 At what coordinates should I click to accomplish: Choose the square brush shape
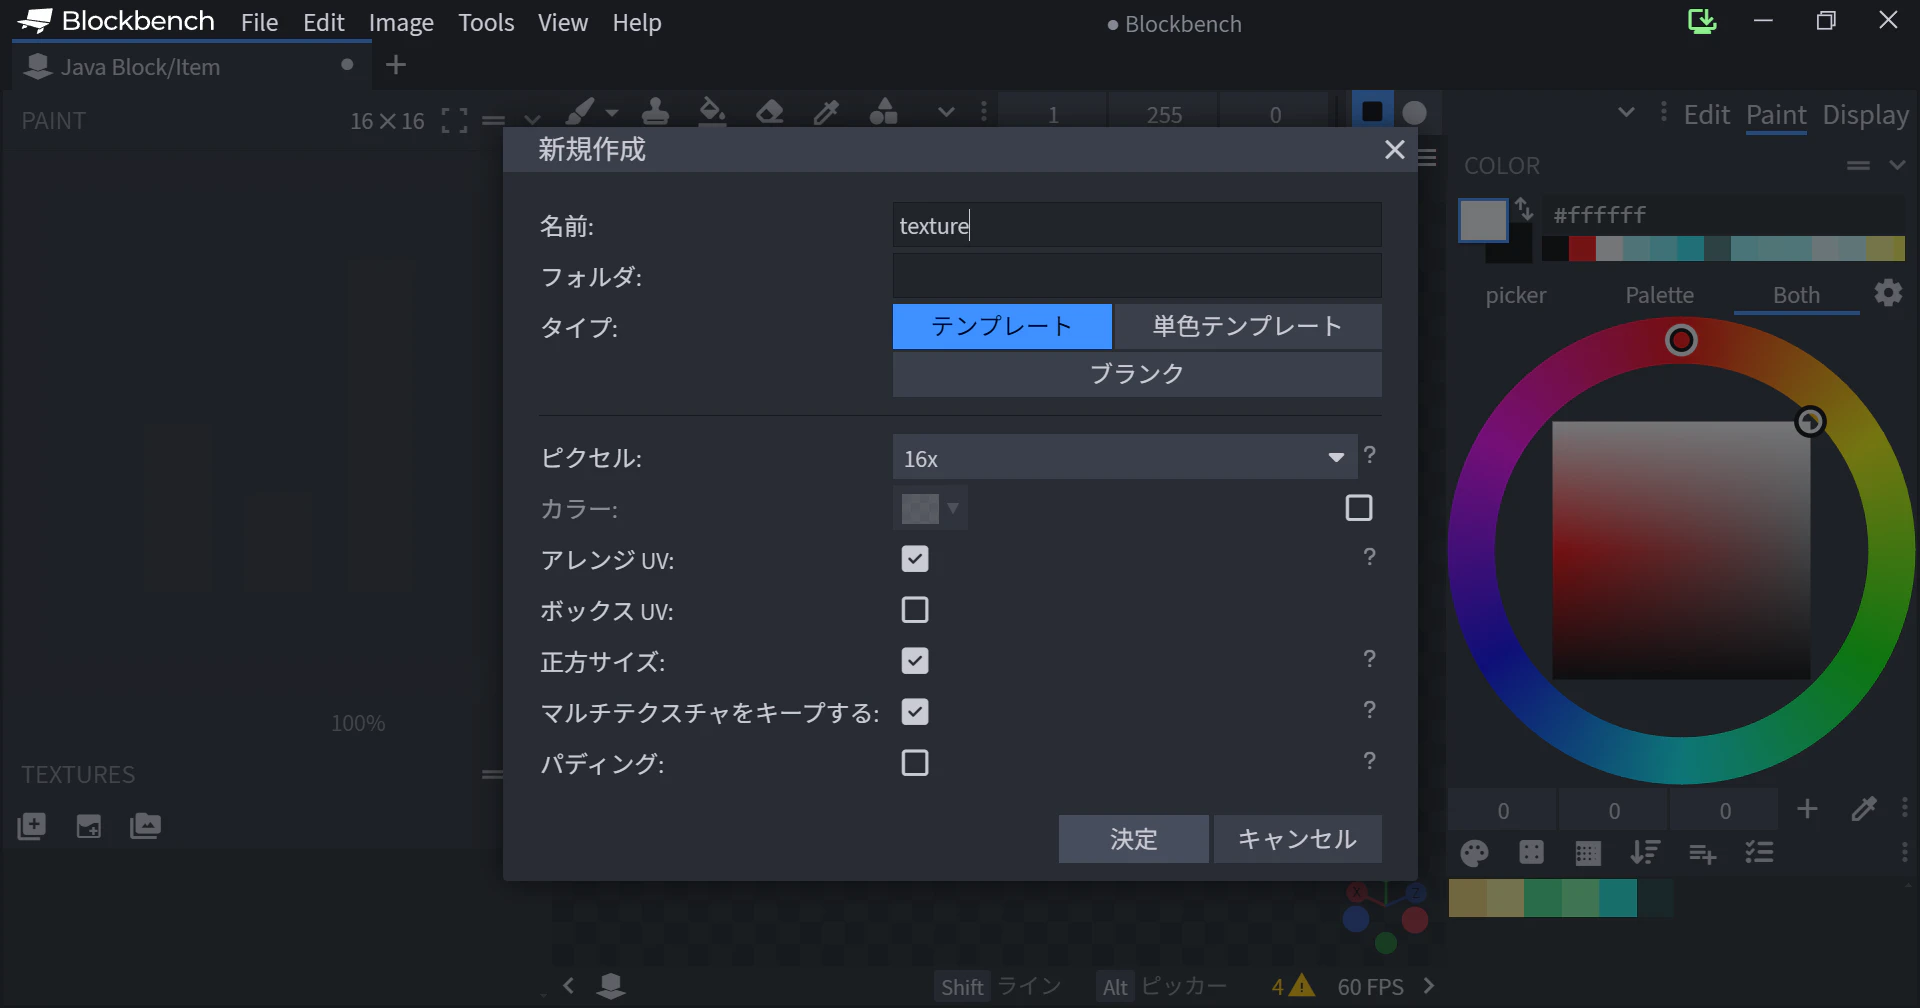1372,112
